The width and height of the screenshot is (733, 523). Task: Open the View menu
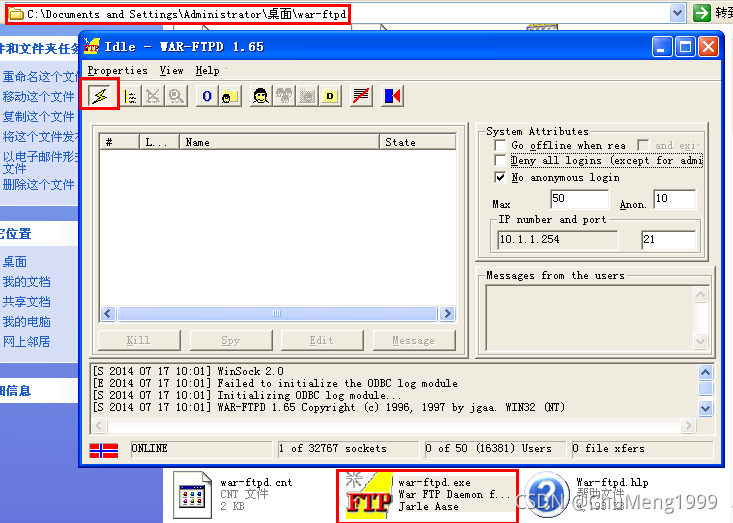171,71
